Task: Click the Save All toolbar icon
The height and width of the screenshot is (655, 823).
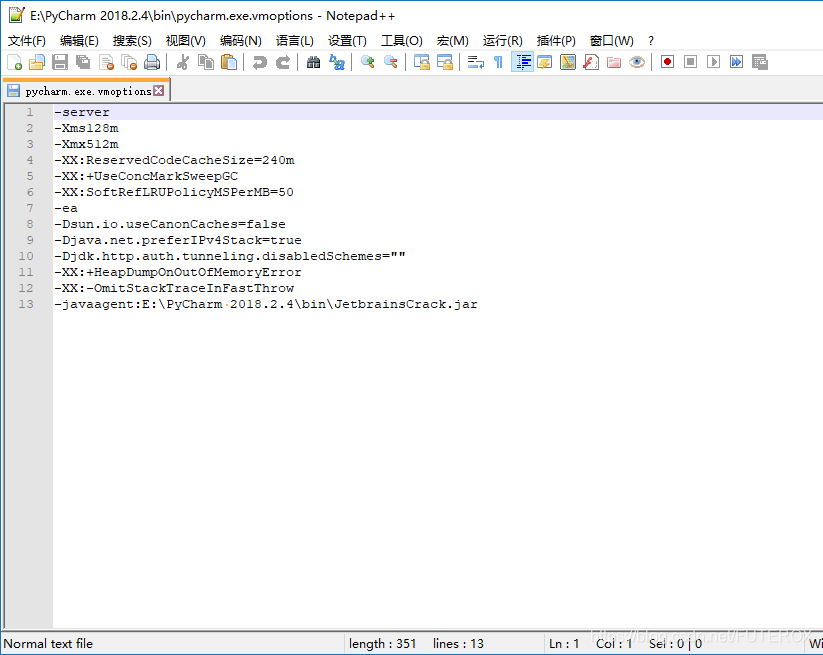Action: pyautogui.click(x=83, y=62)
